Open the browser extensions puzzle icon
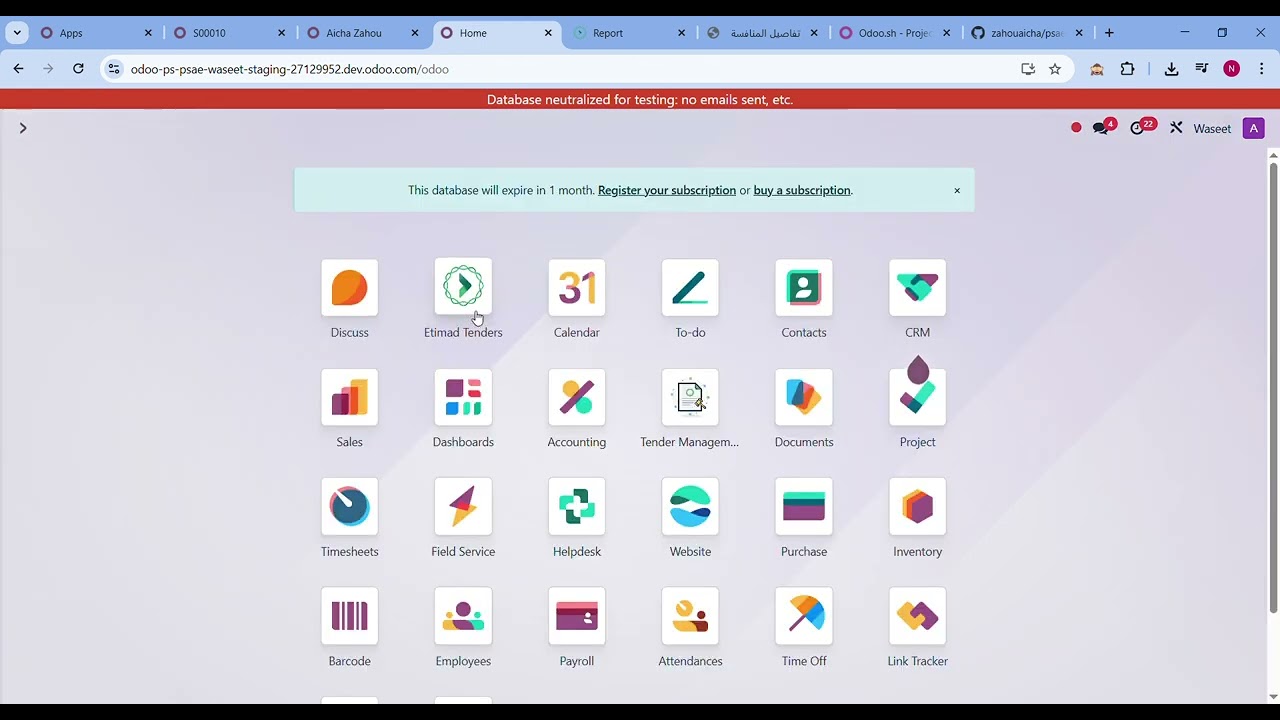This screenshot has height=720, width=1280. tap(1128, 69)
